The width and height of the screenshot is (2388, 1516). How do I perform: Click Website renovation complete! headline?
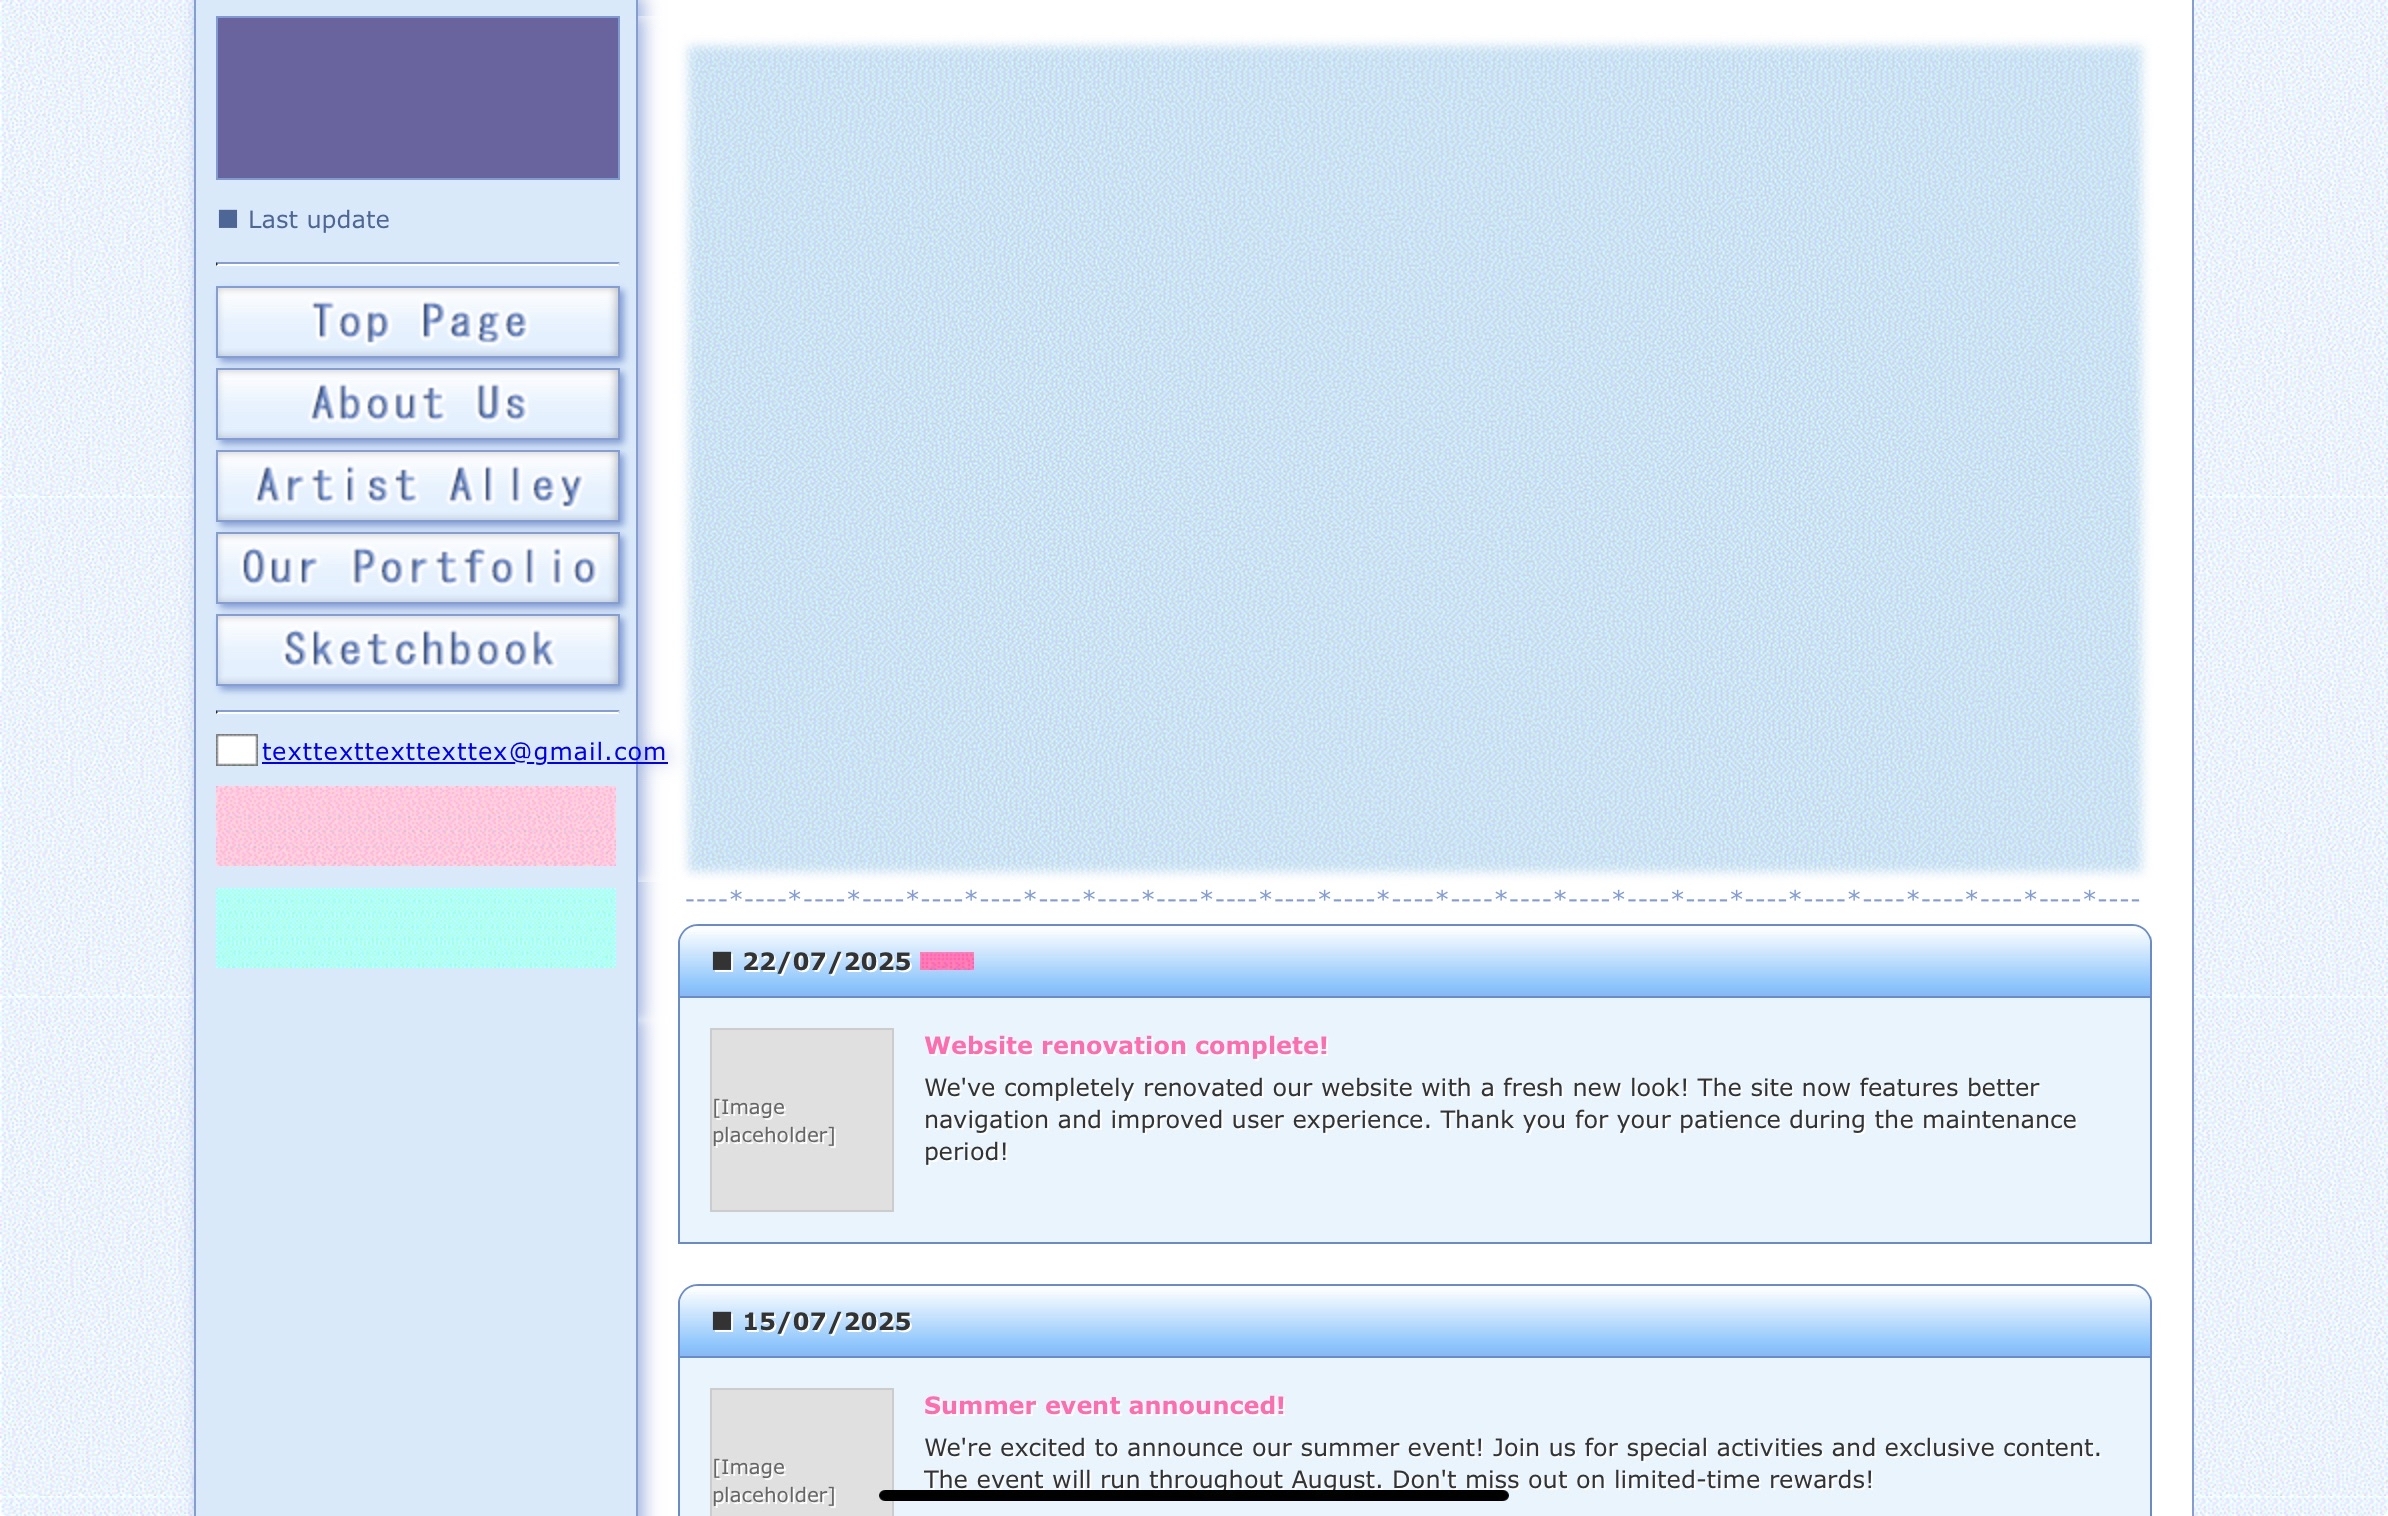coord(1126,1045)
